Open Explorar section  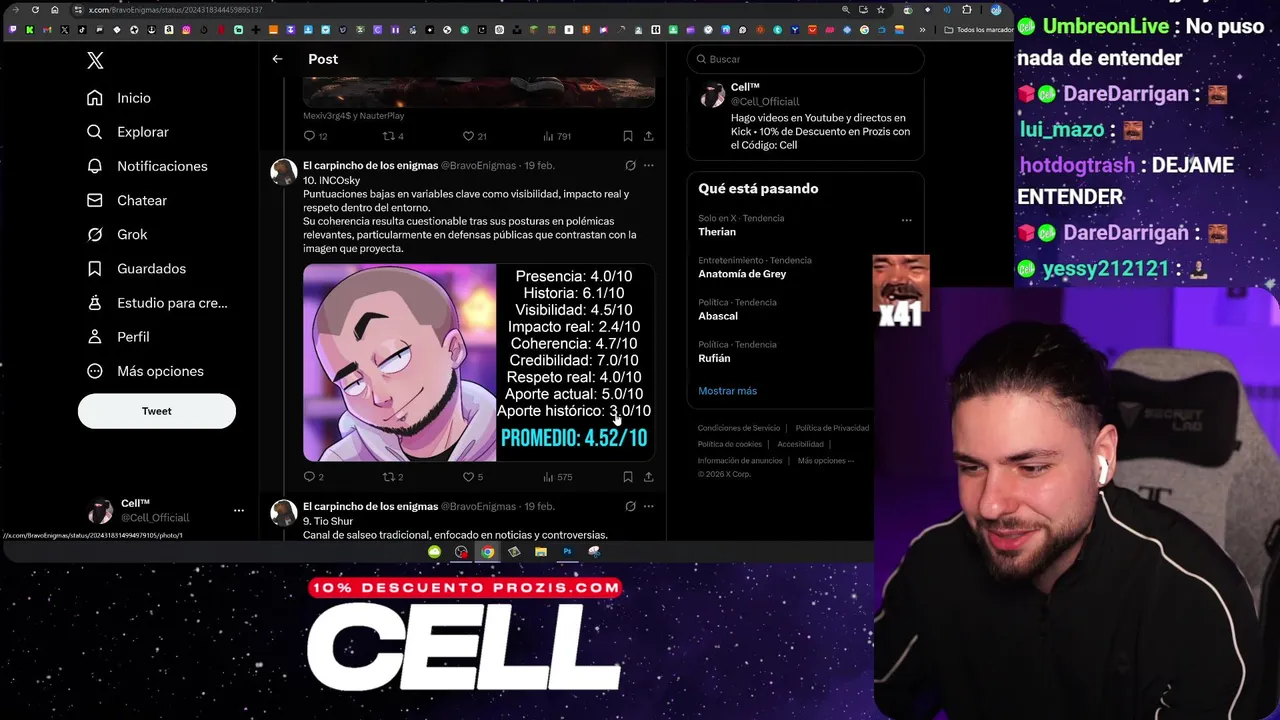click(x=128, y=132)
